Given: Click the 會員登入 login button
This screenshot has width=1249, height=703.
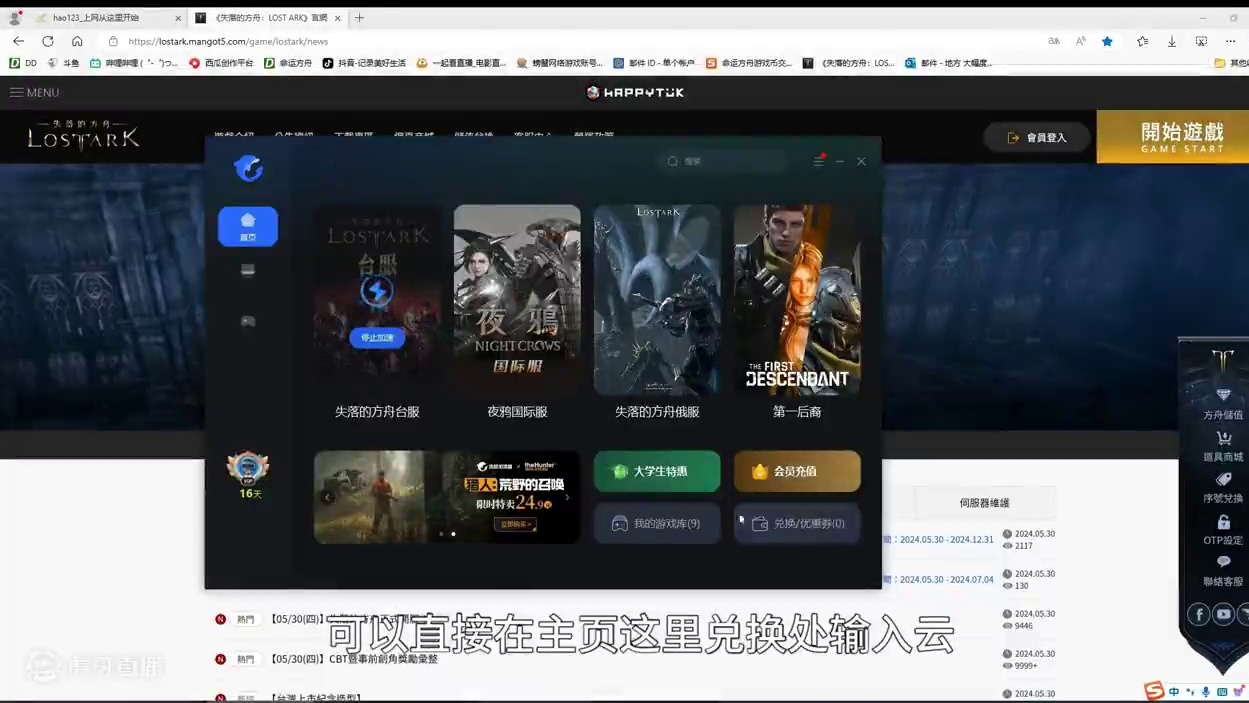Looking at the screenshot, I should (x=1037, y=138).
